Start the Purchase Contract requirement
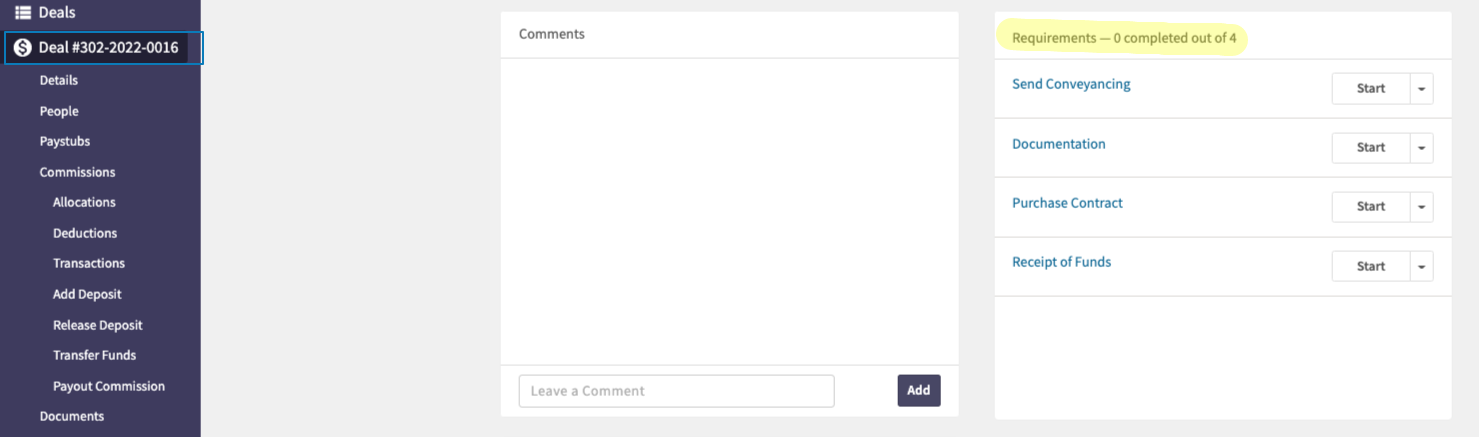The image size is (1479, 437). [x=1371, y=207]
